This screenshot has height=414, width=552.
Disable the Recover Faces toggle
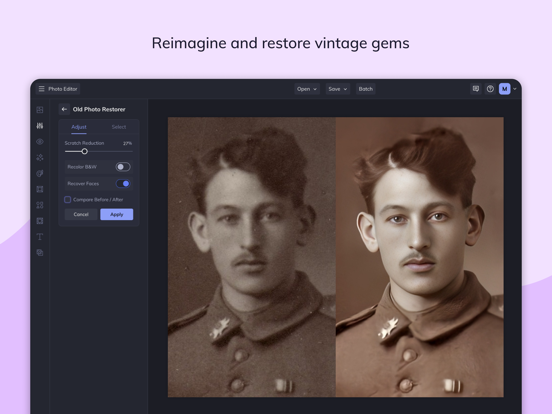pos(123,183)
